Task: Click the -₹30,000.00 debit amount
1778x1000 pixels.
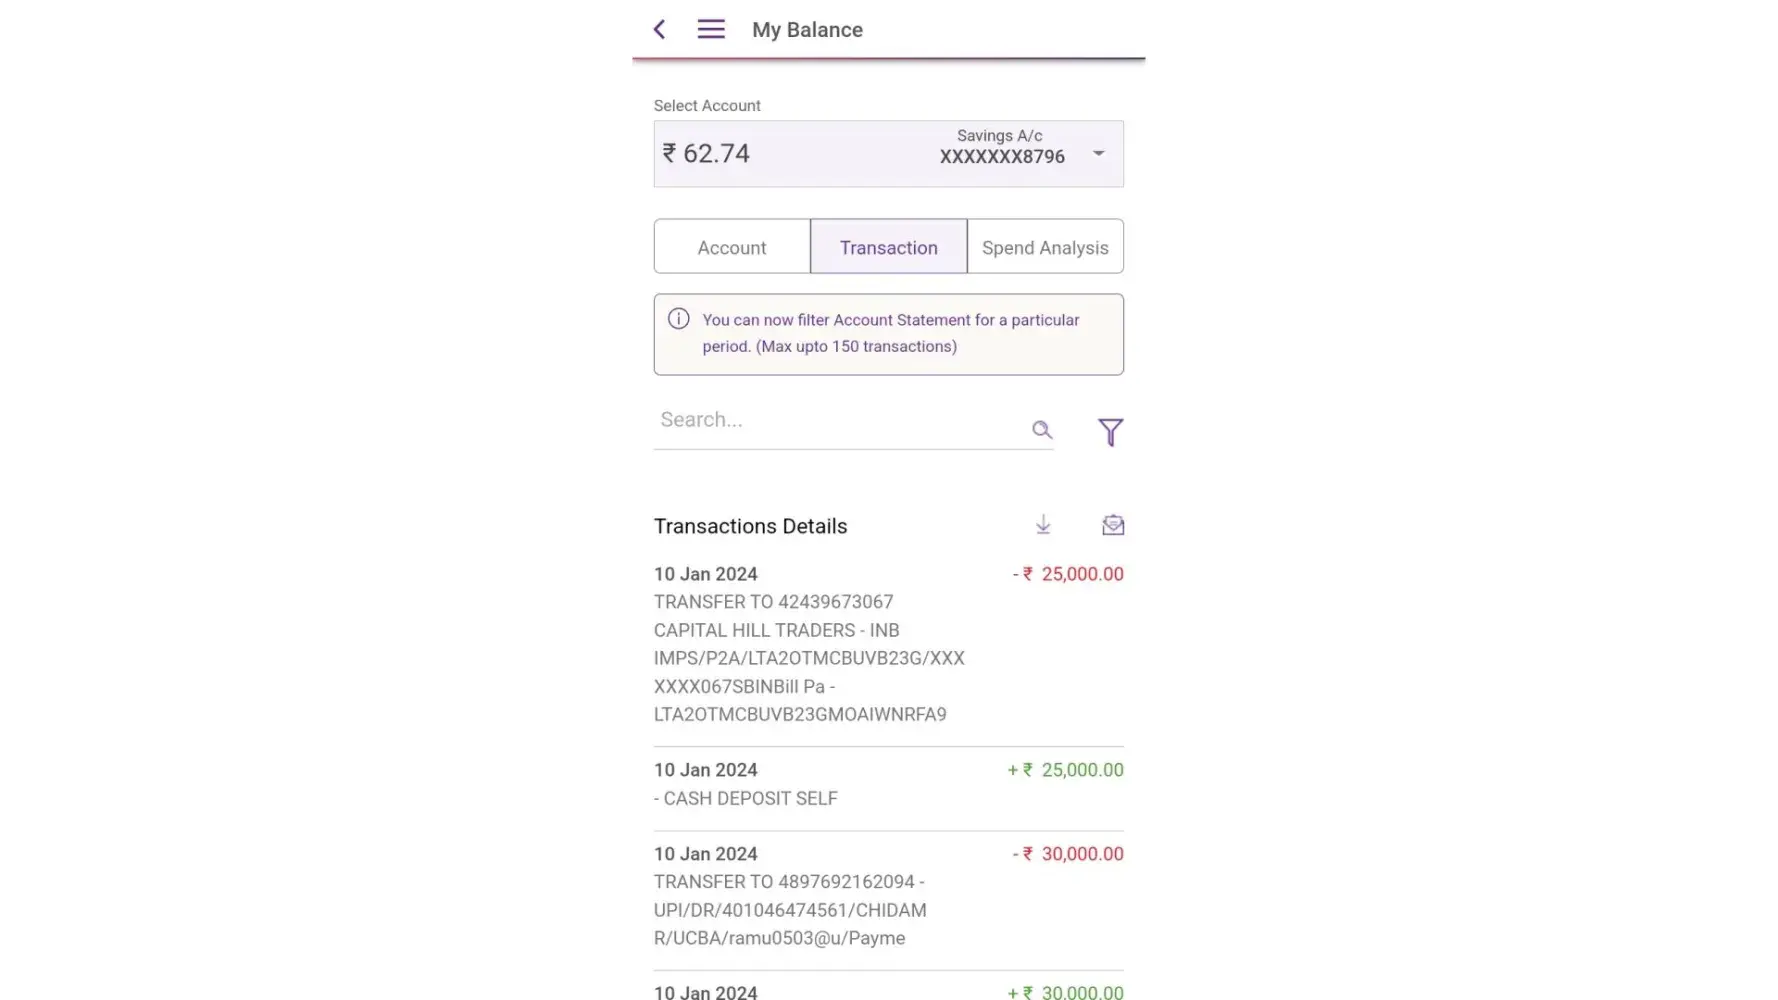Action: [1068, 854]
